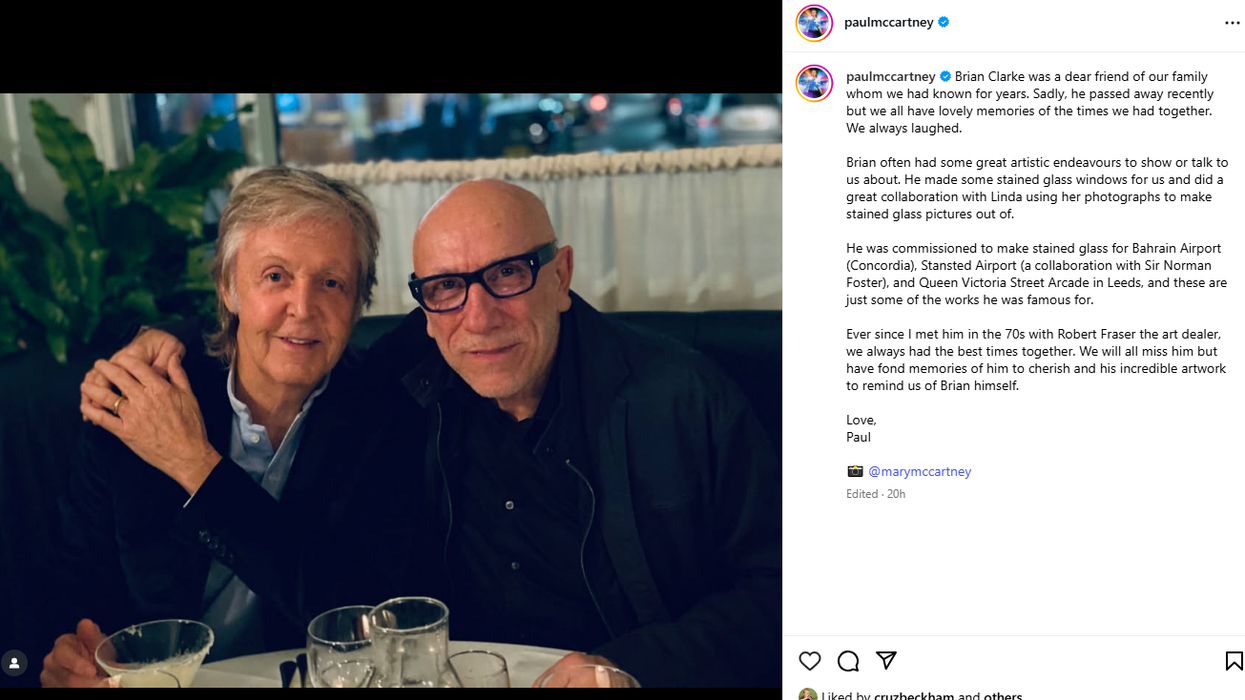Image resolution: width=1245 pixels, height=700 pixels.
Task: View the others who liked the post
Action: click(x=1002, y=695)
